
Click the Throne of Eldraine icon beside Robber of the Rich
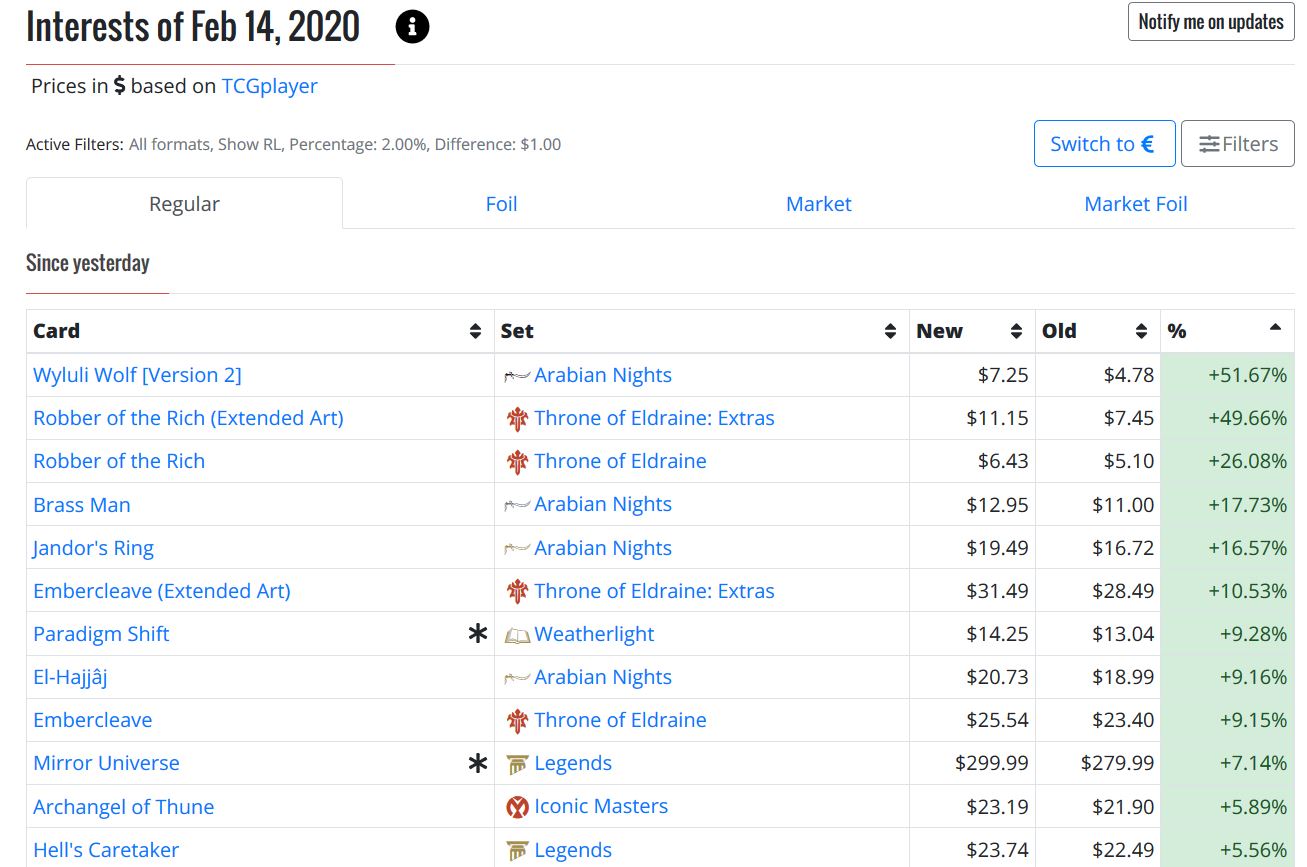(x=516, y=462)
